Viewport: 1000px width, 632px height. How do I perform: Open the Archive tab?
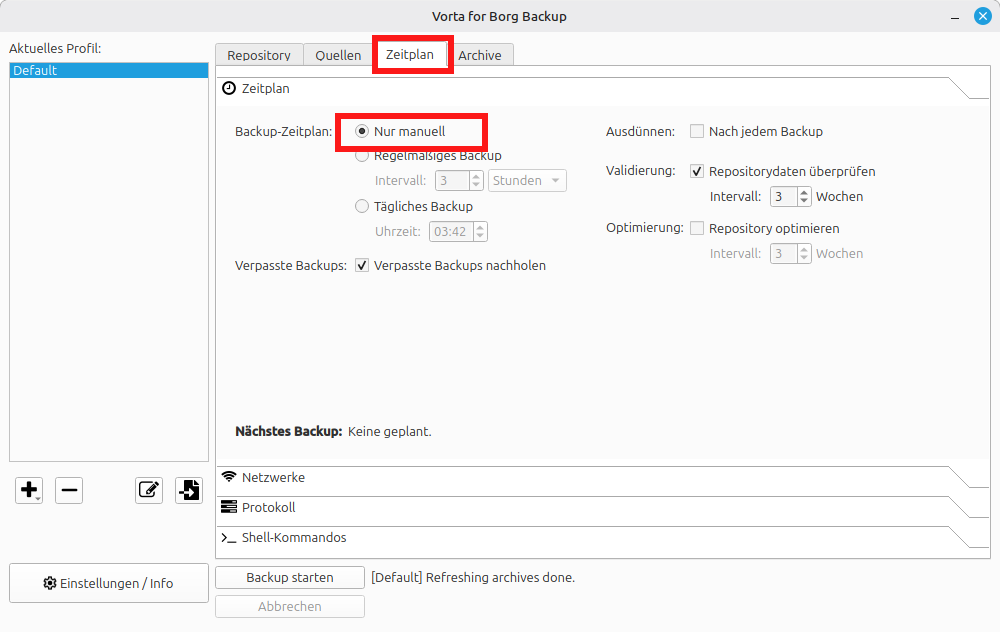480,55
